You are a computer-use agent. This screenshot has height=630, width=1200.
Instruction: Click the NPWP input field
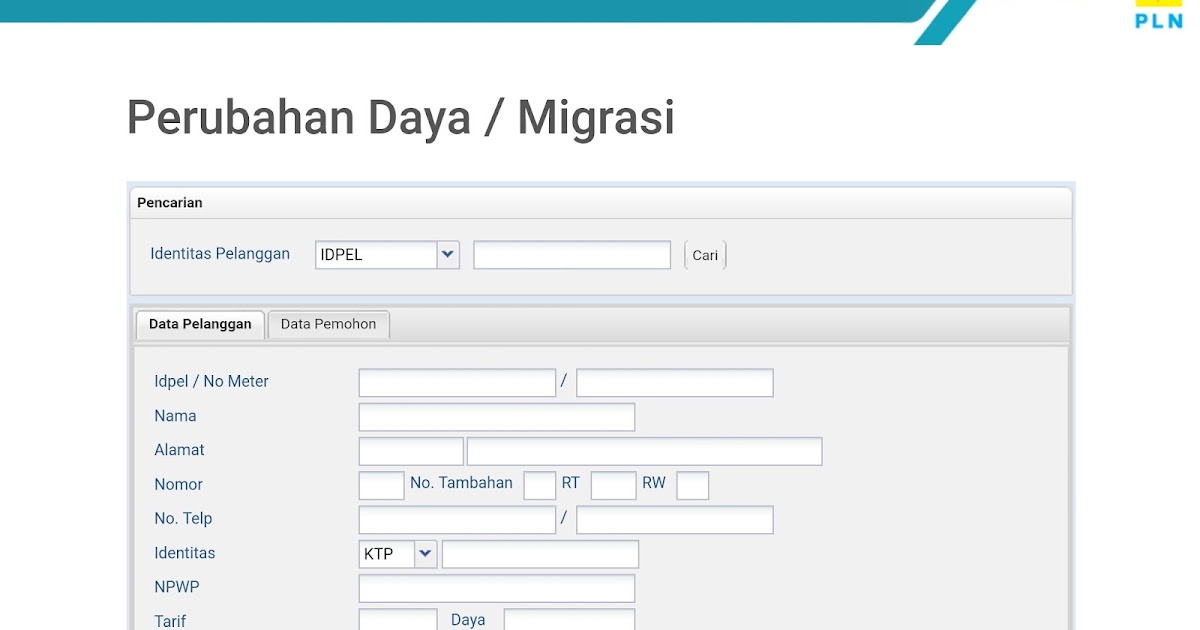point(496,587)
